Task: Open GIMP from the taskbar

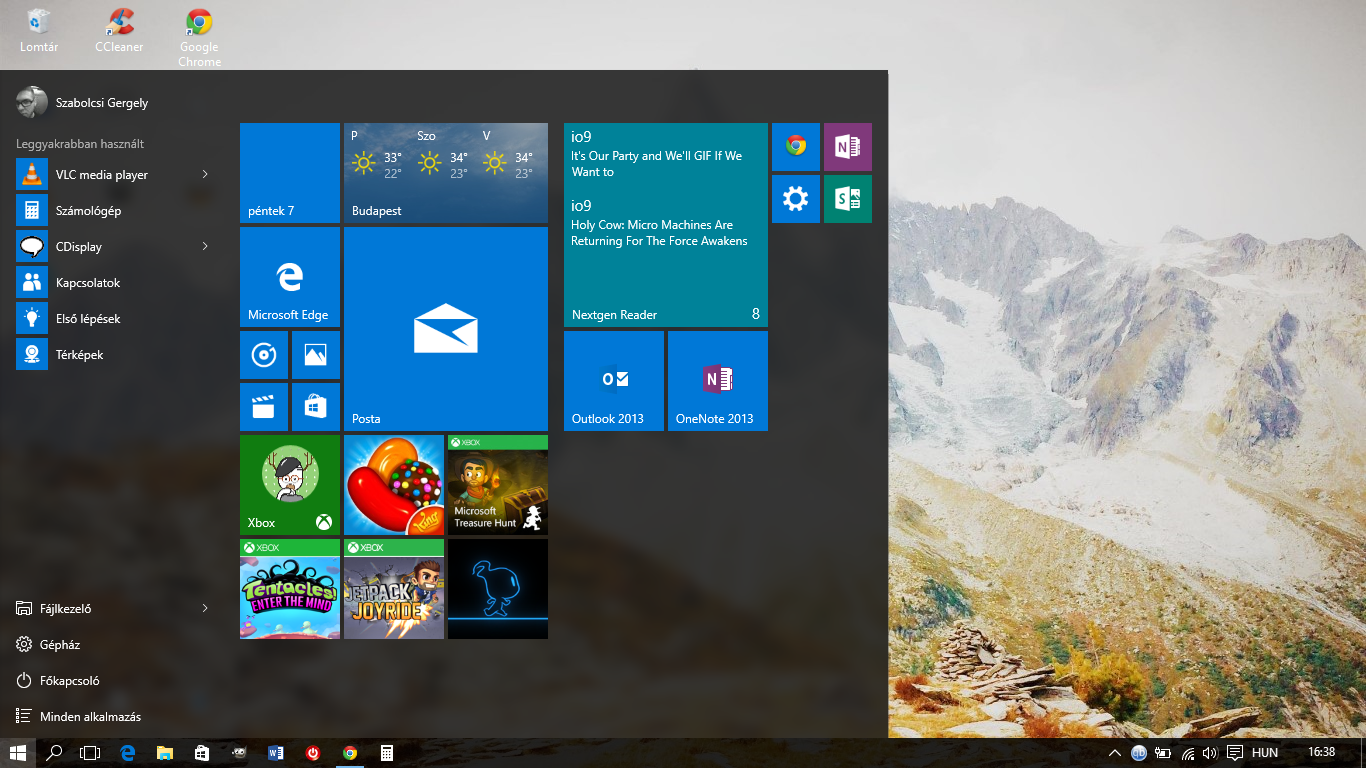Action: pyautogui.click(x=238, y=753)
